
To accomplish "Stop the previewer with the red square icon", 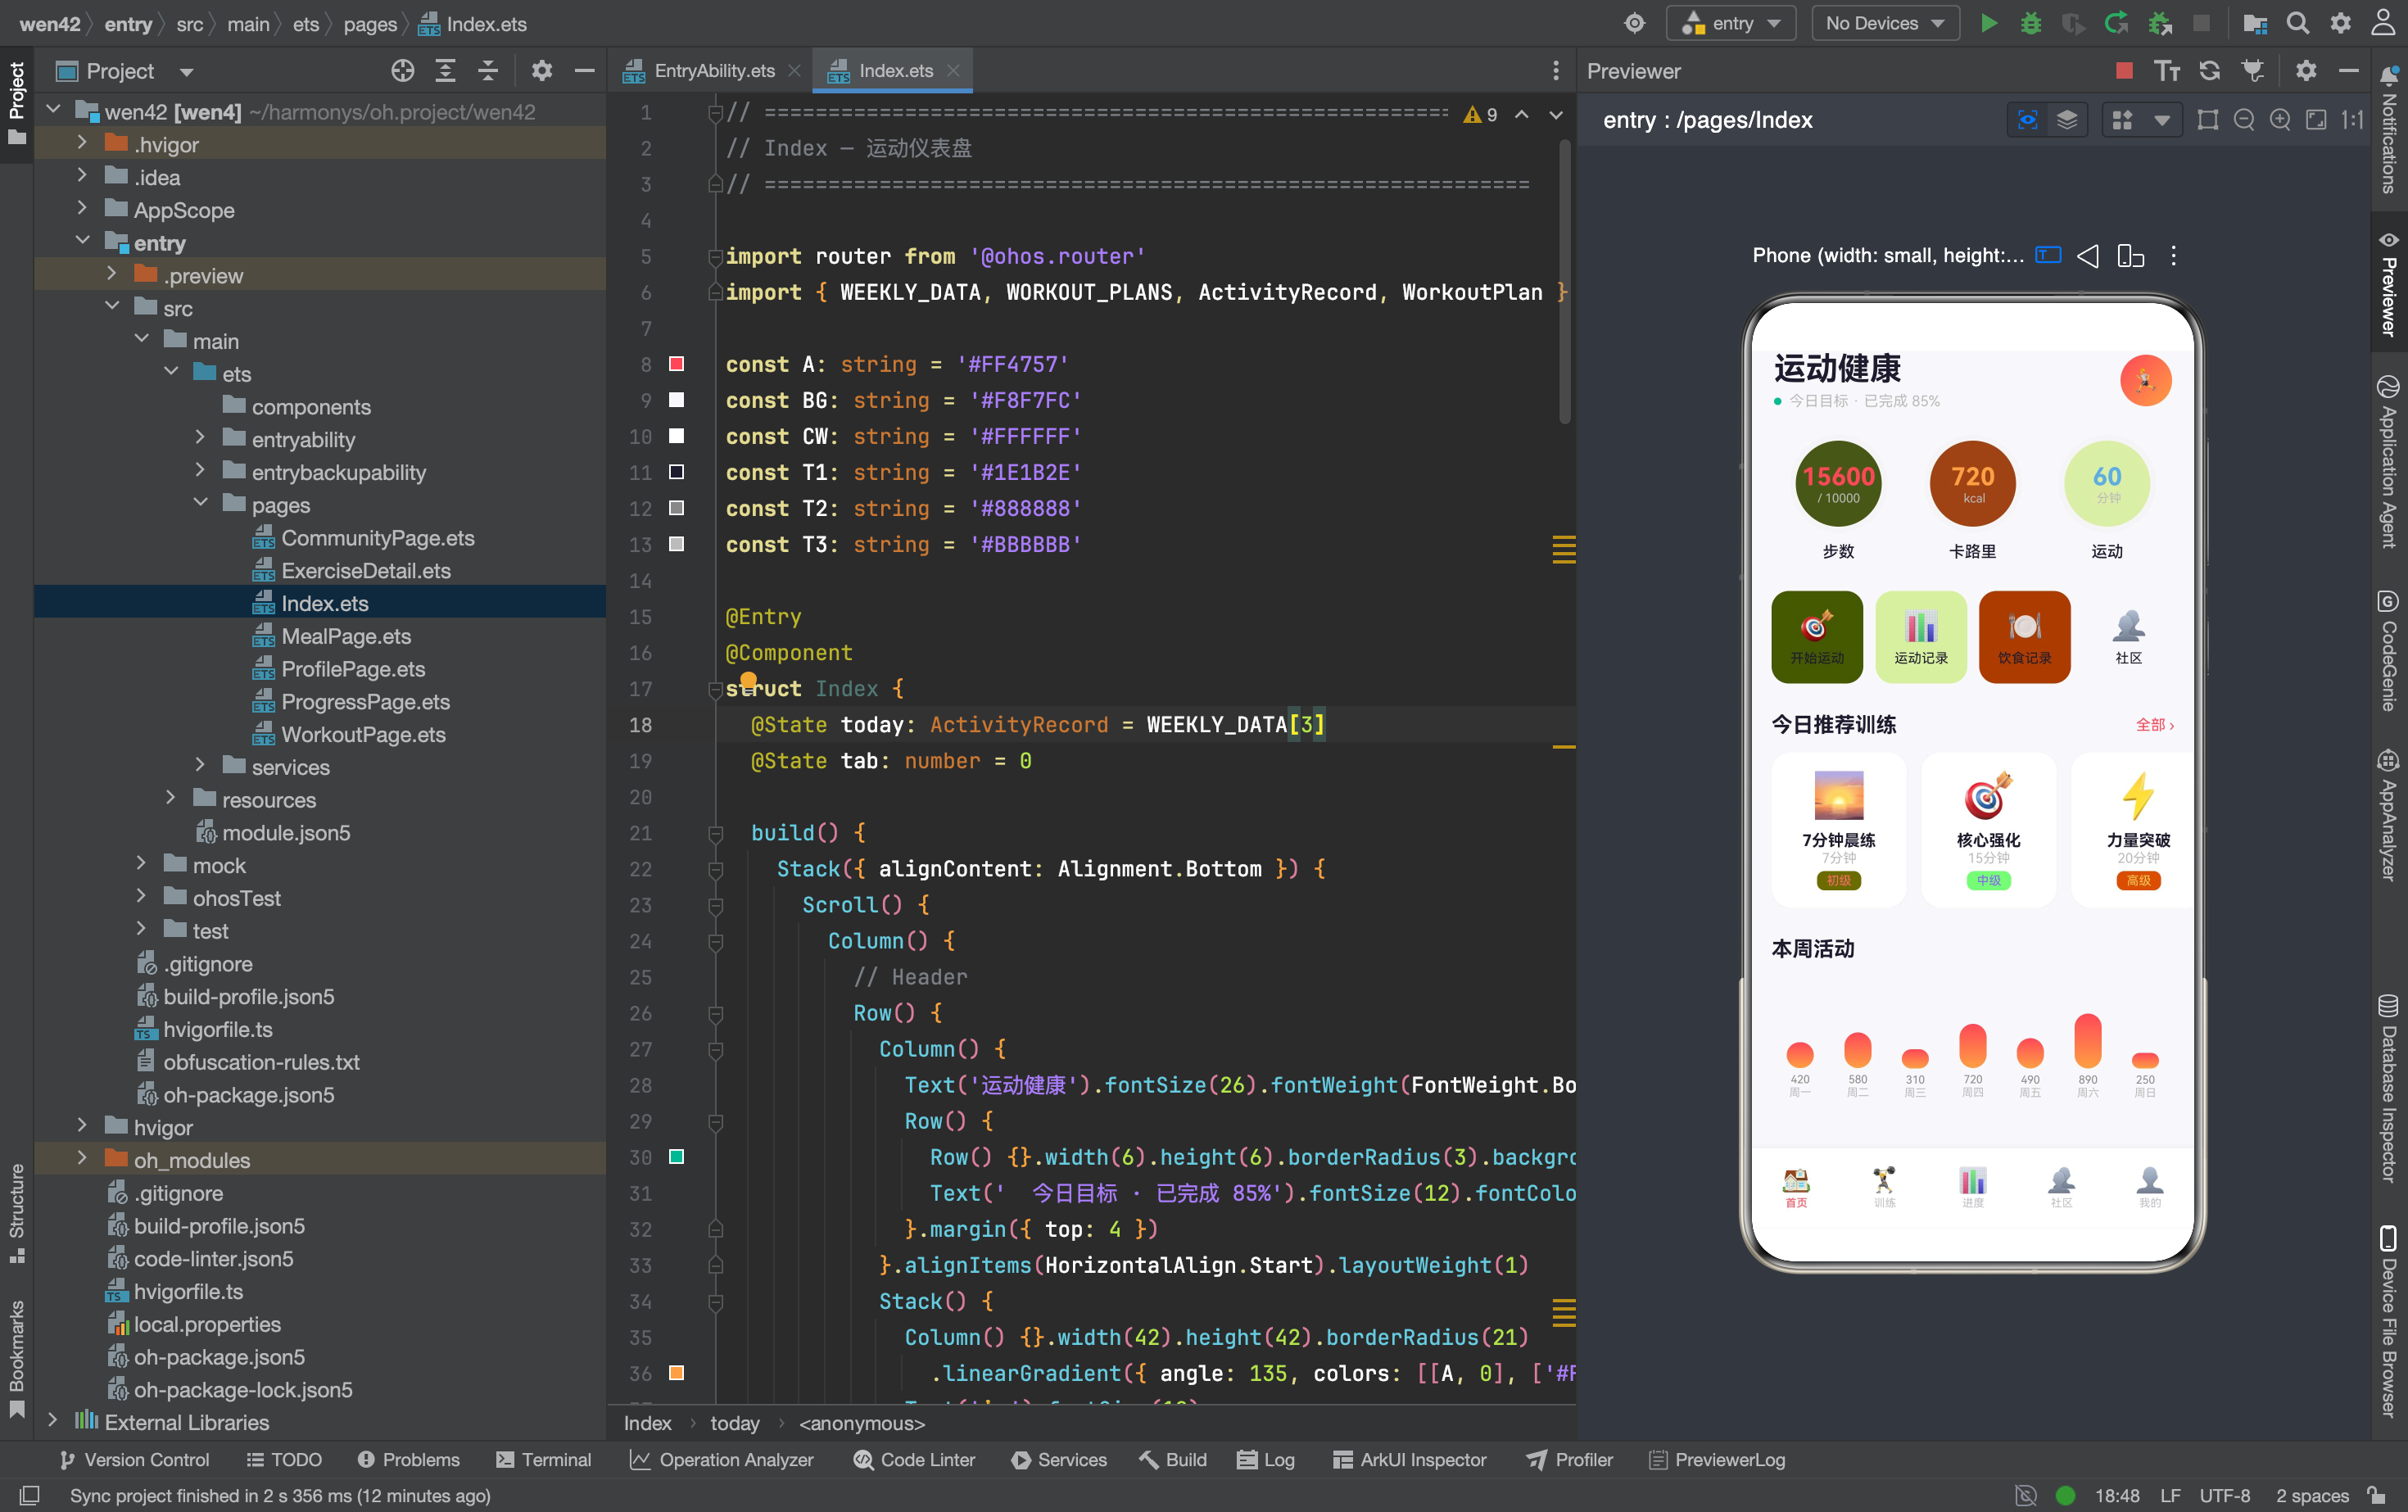I will tap(2125, 71).
